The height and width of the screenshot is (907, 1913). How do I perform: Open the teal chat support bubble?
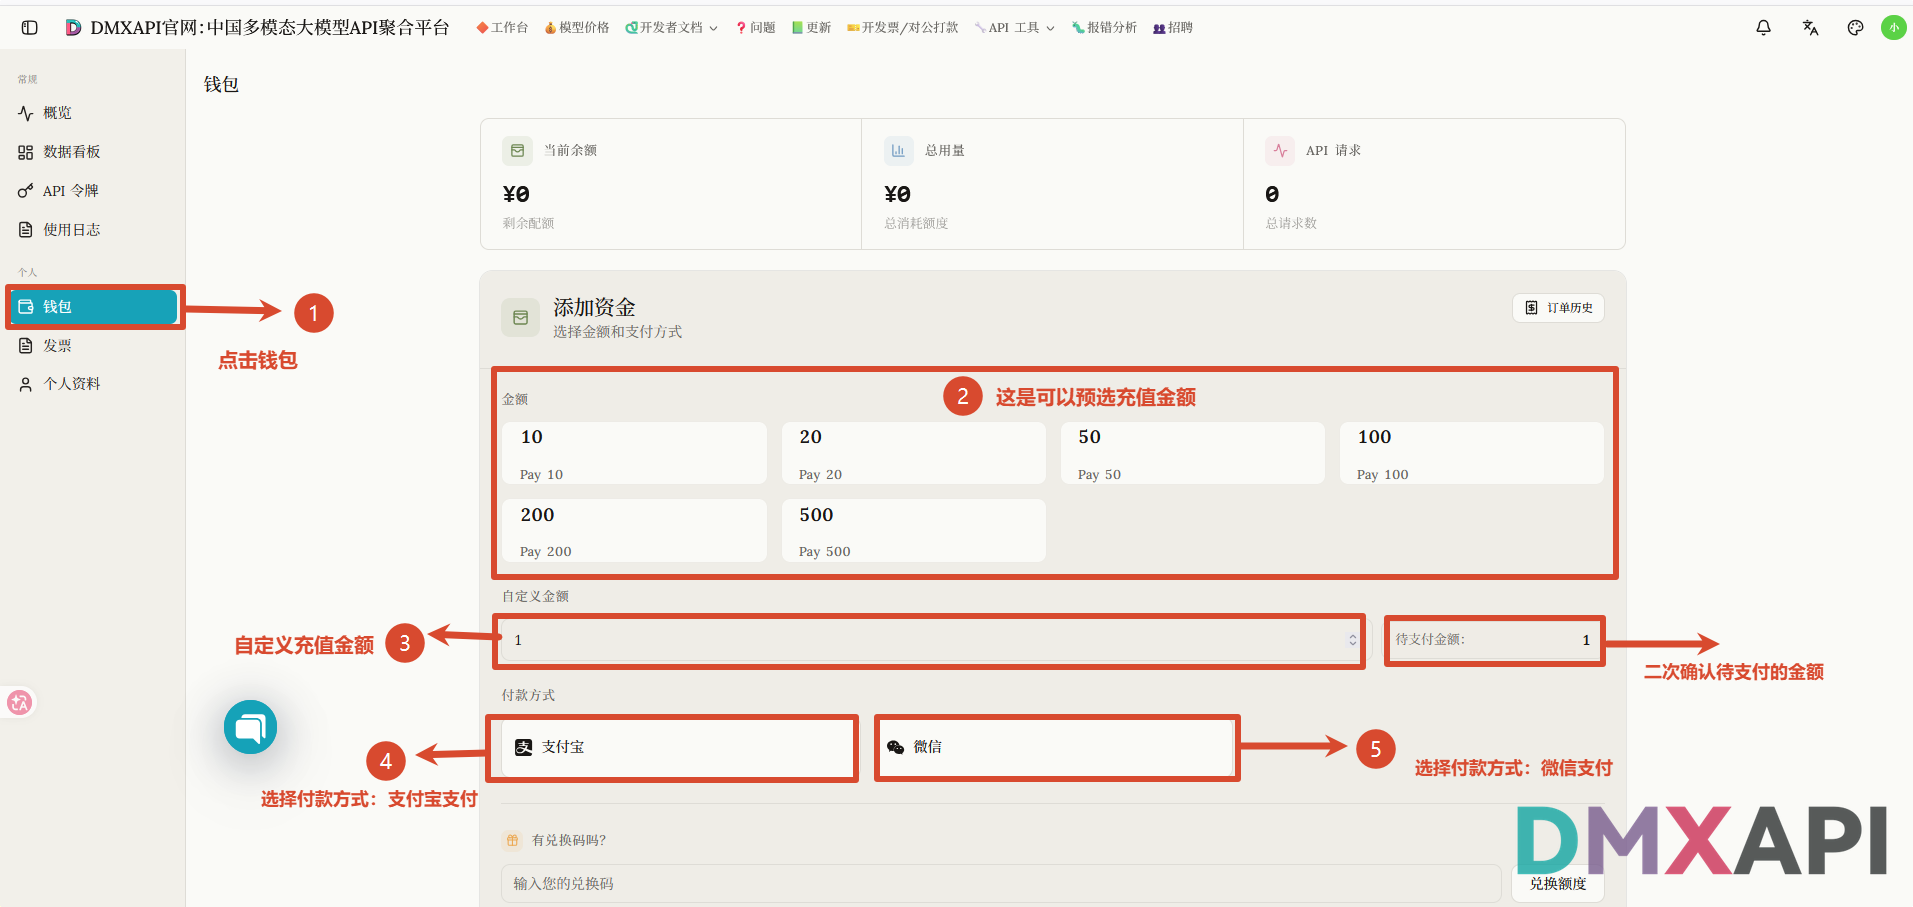[x=250, y=727]
